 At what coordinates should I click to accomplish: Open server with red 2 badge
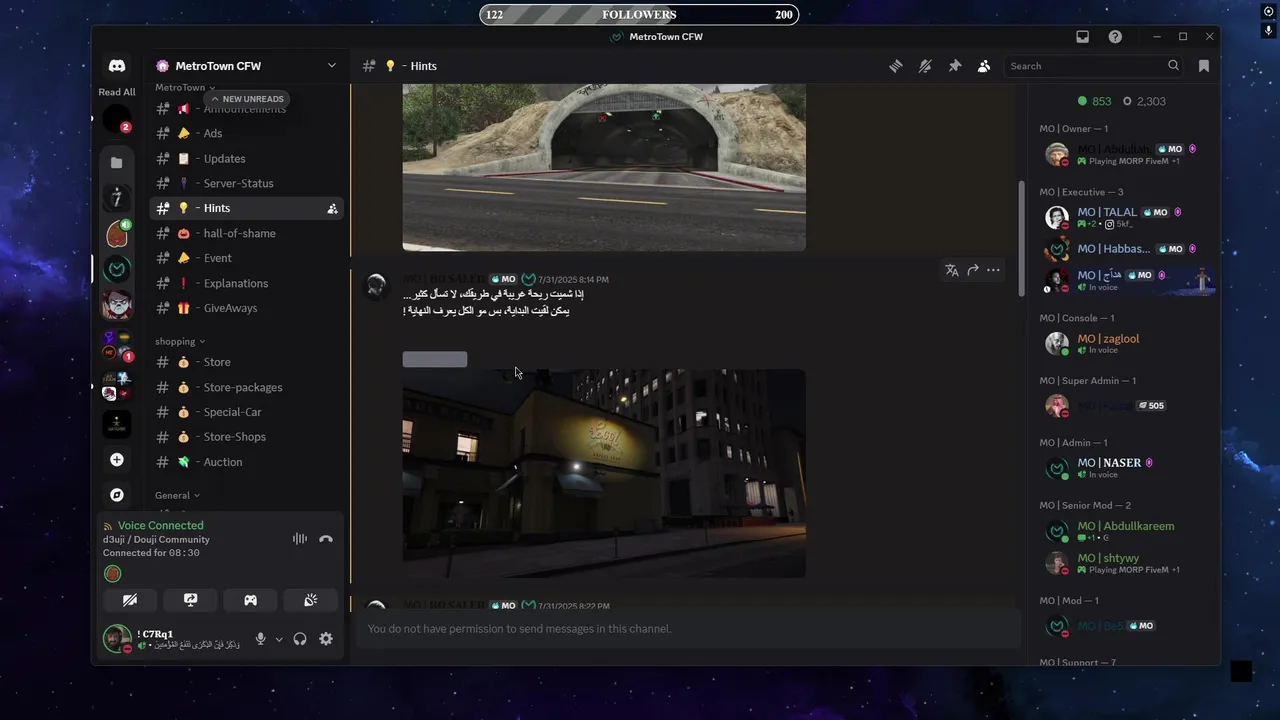pyautogui.click(x=117, y=119)
